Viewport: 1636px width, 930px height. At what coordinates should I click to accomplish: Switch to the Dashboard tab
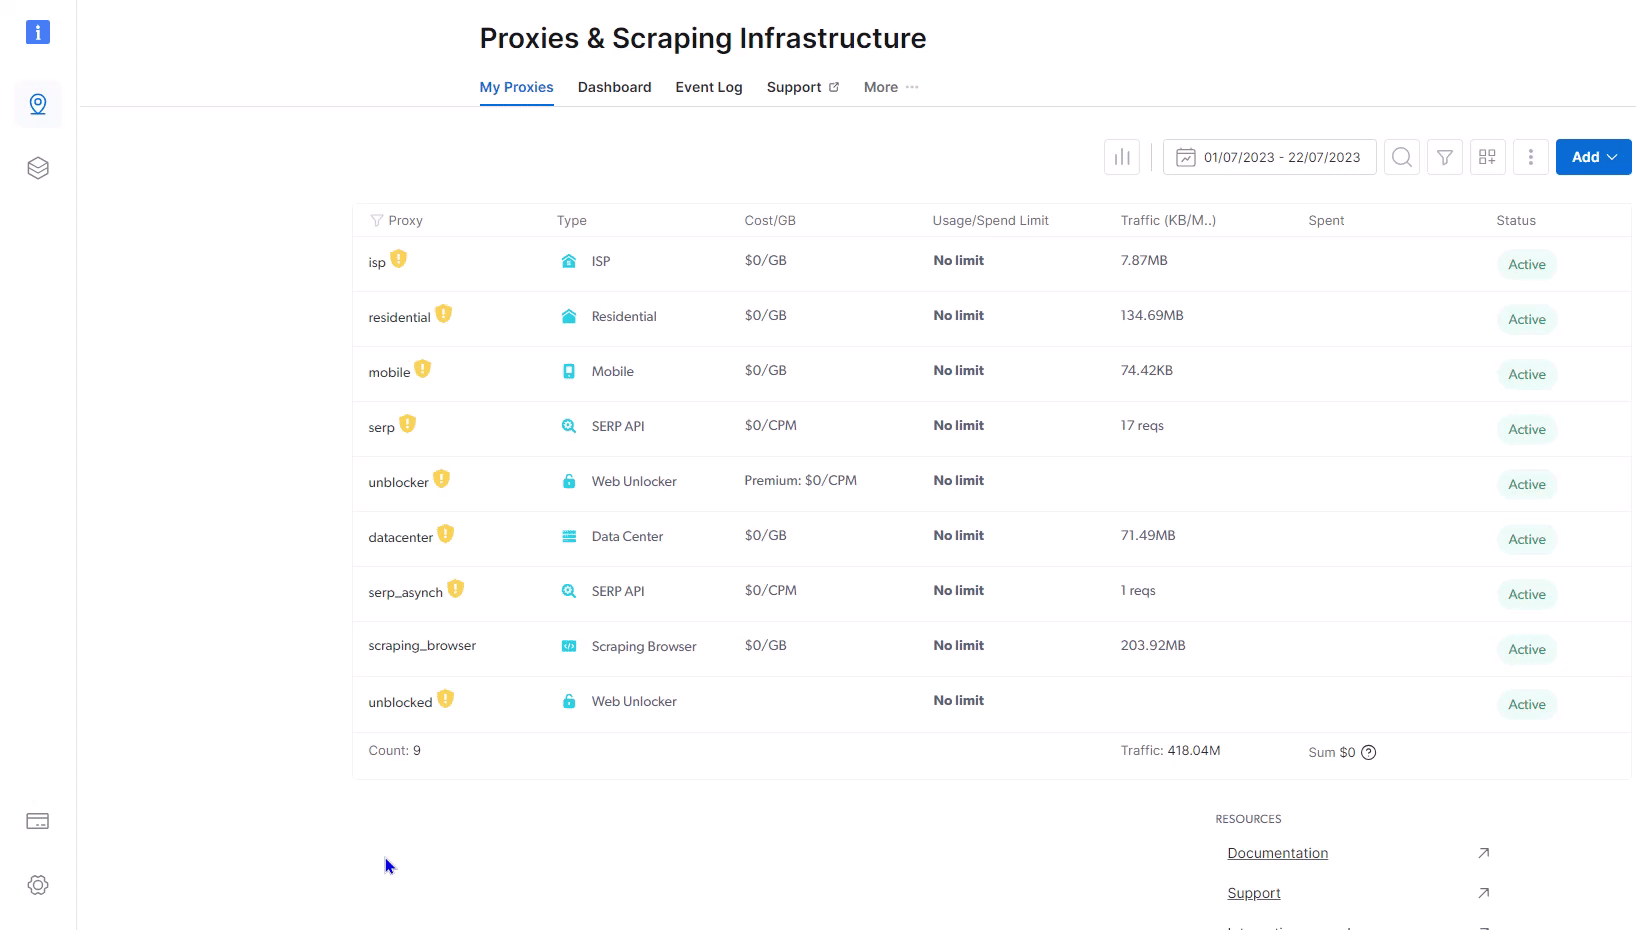click(x=614, y=87)
